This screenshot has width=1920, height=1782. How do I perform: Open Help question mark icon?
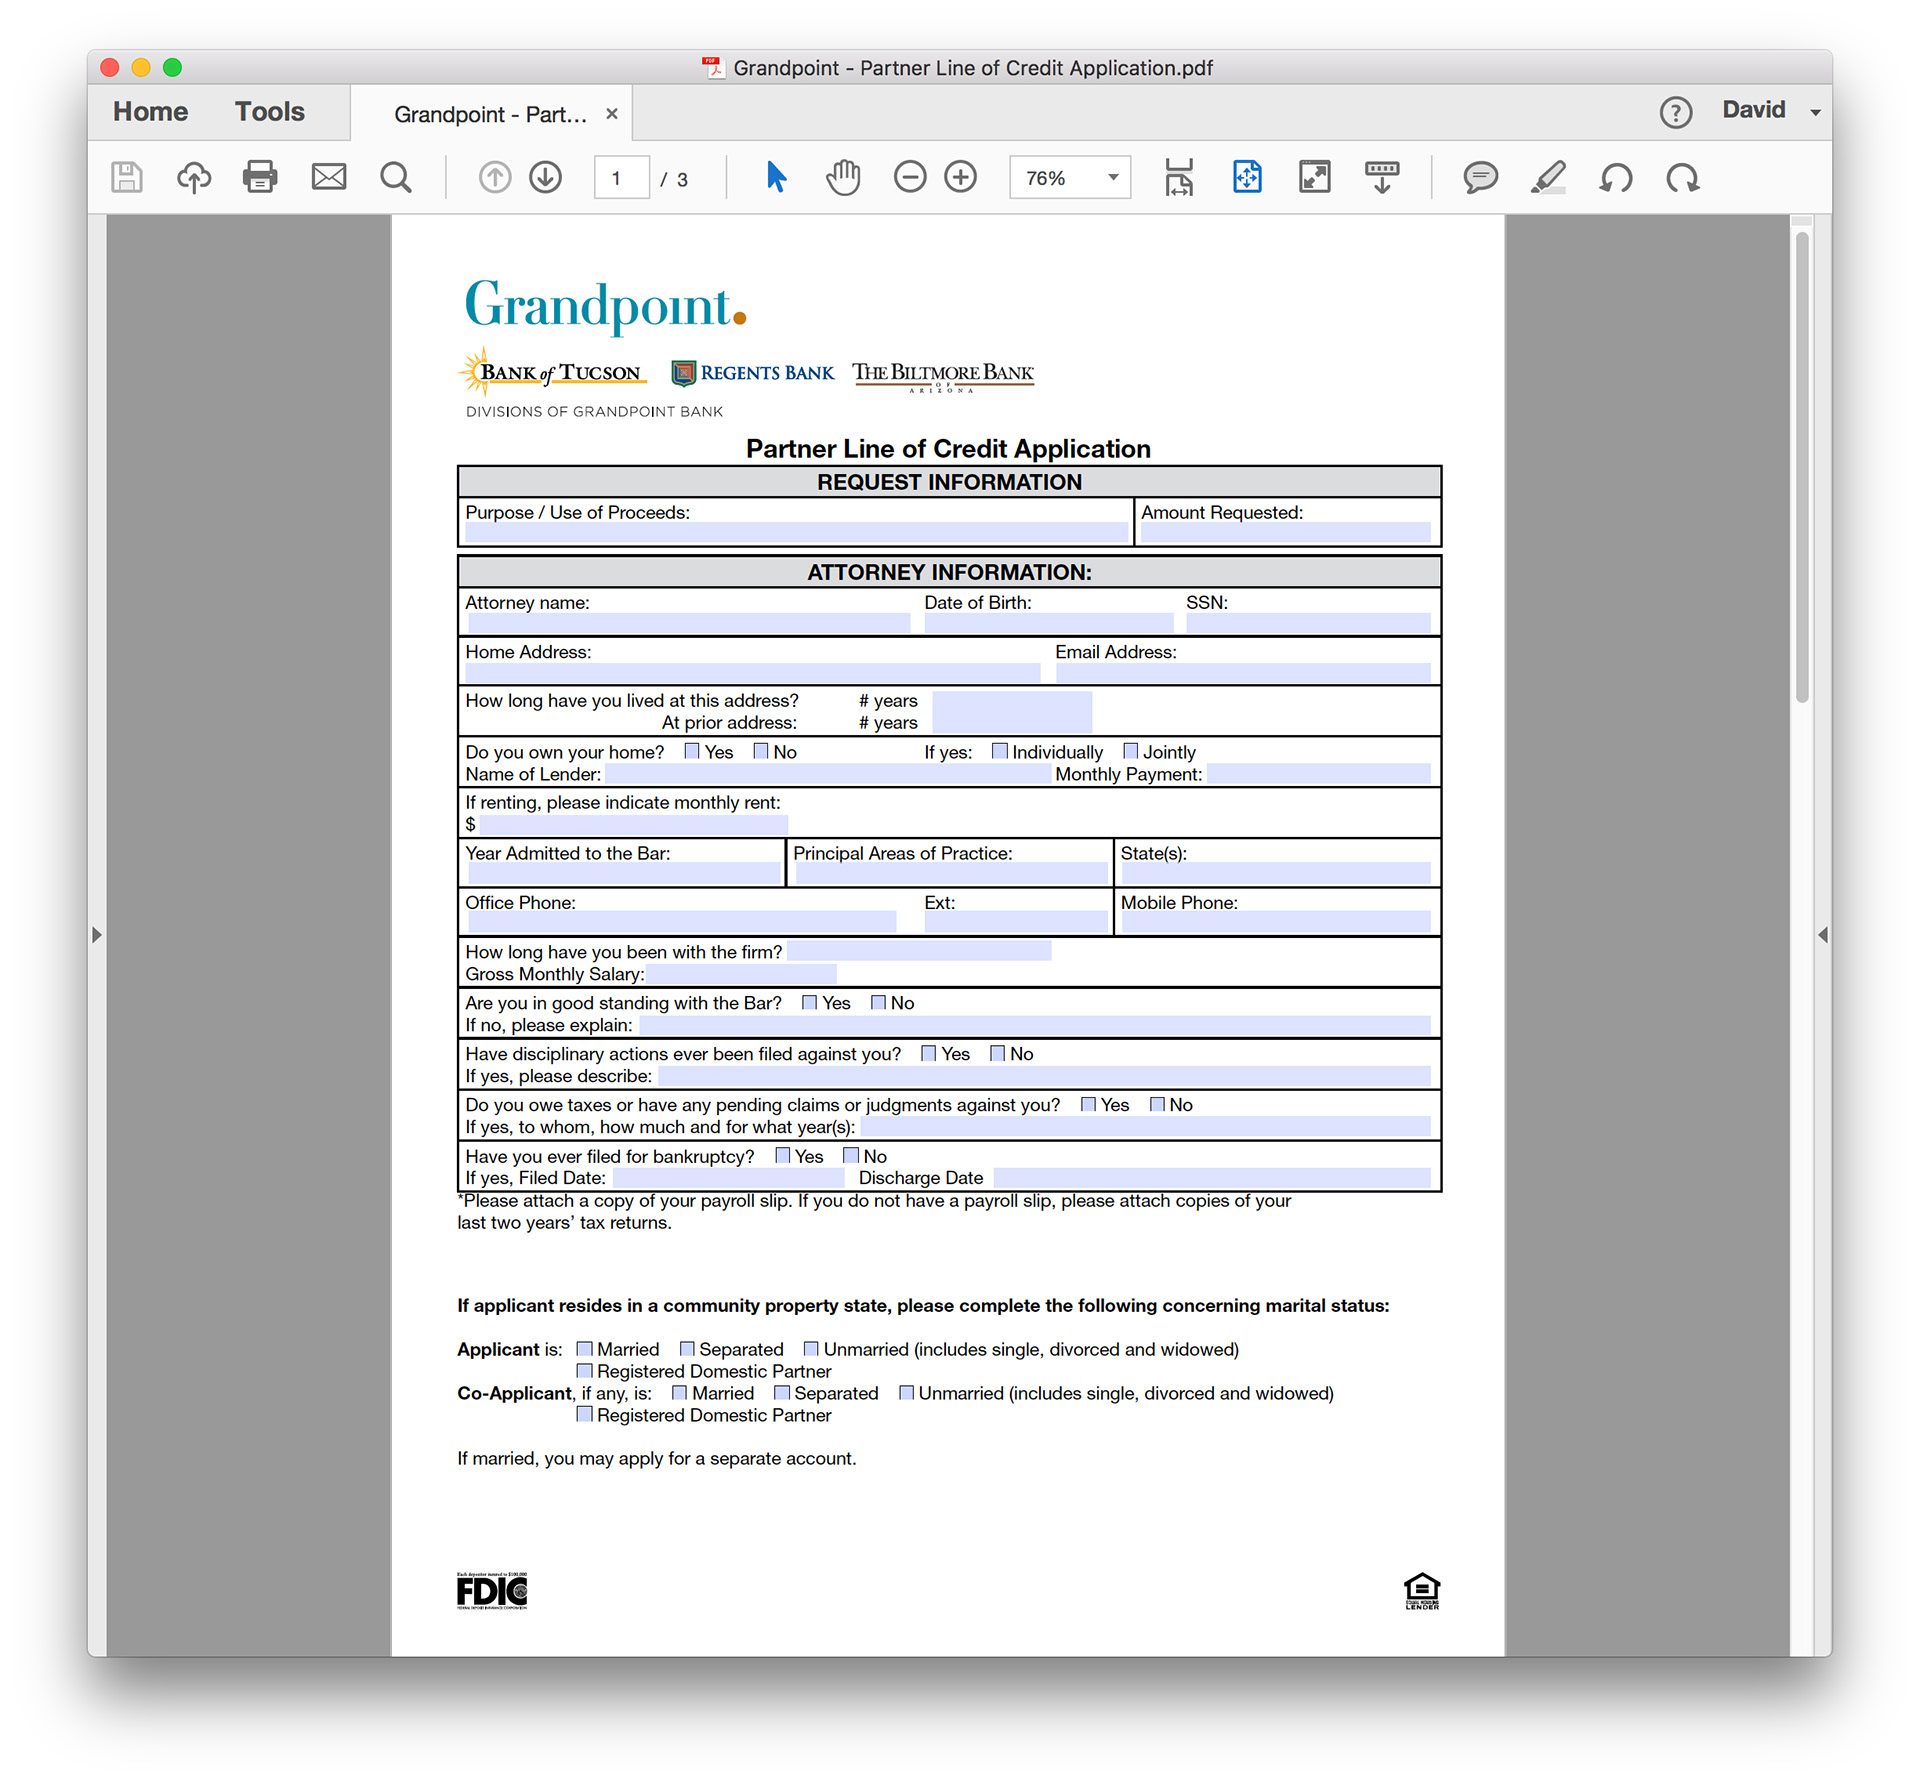pyautogui.click(x=1676, y=112)
